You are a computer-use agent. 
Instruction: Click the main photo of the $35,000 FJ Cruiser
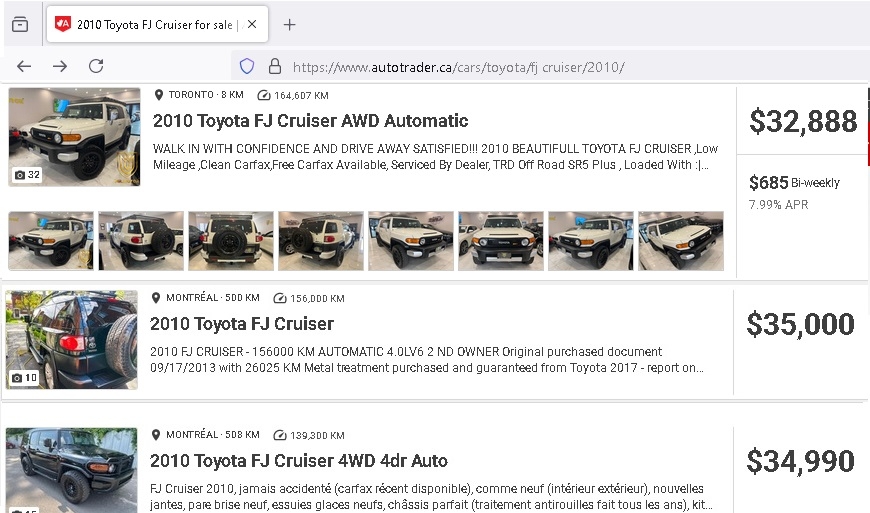pyautogui.click(x=72, y=339)
